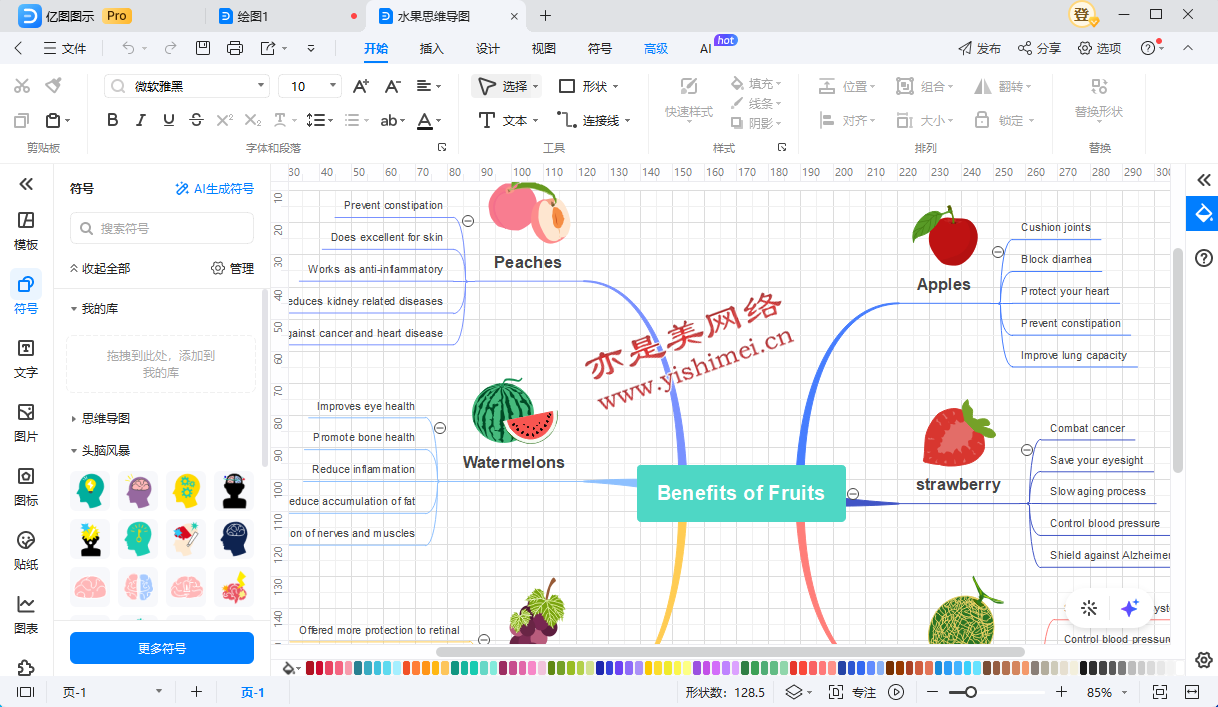The image size is (1218, 707).
Task: Toggle subscript formatting
Action: 252,120
